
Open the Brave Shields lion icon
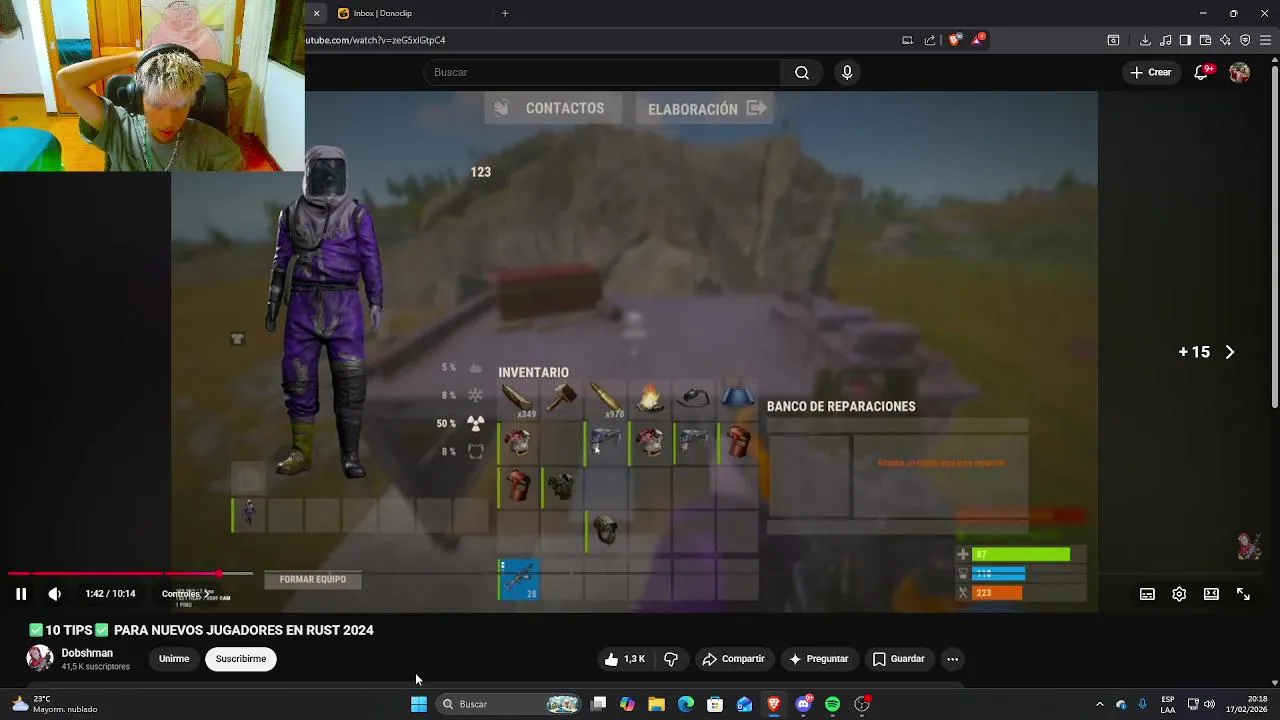pyautogui.click(x=954, y=40)
